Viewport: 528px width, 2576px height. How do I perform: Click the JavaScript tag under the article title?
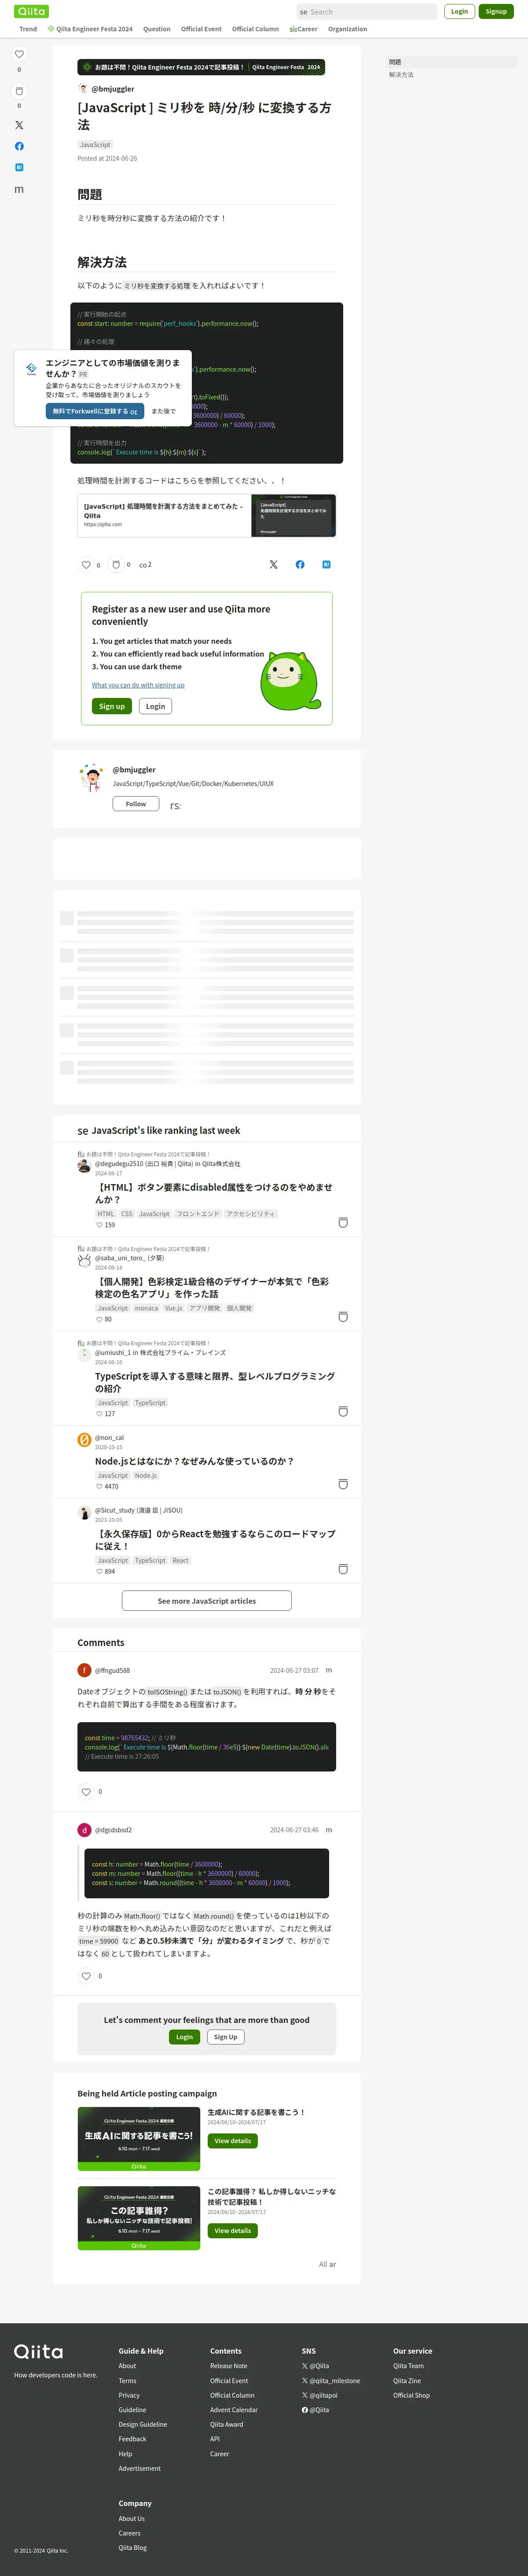coord(95,144)
